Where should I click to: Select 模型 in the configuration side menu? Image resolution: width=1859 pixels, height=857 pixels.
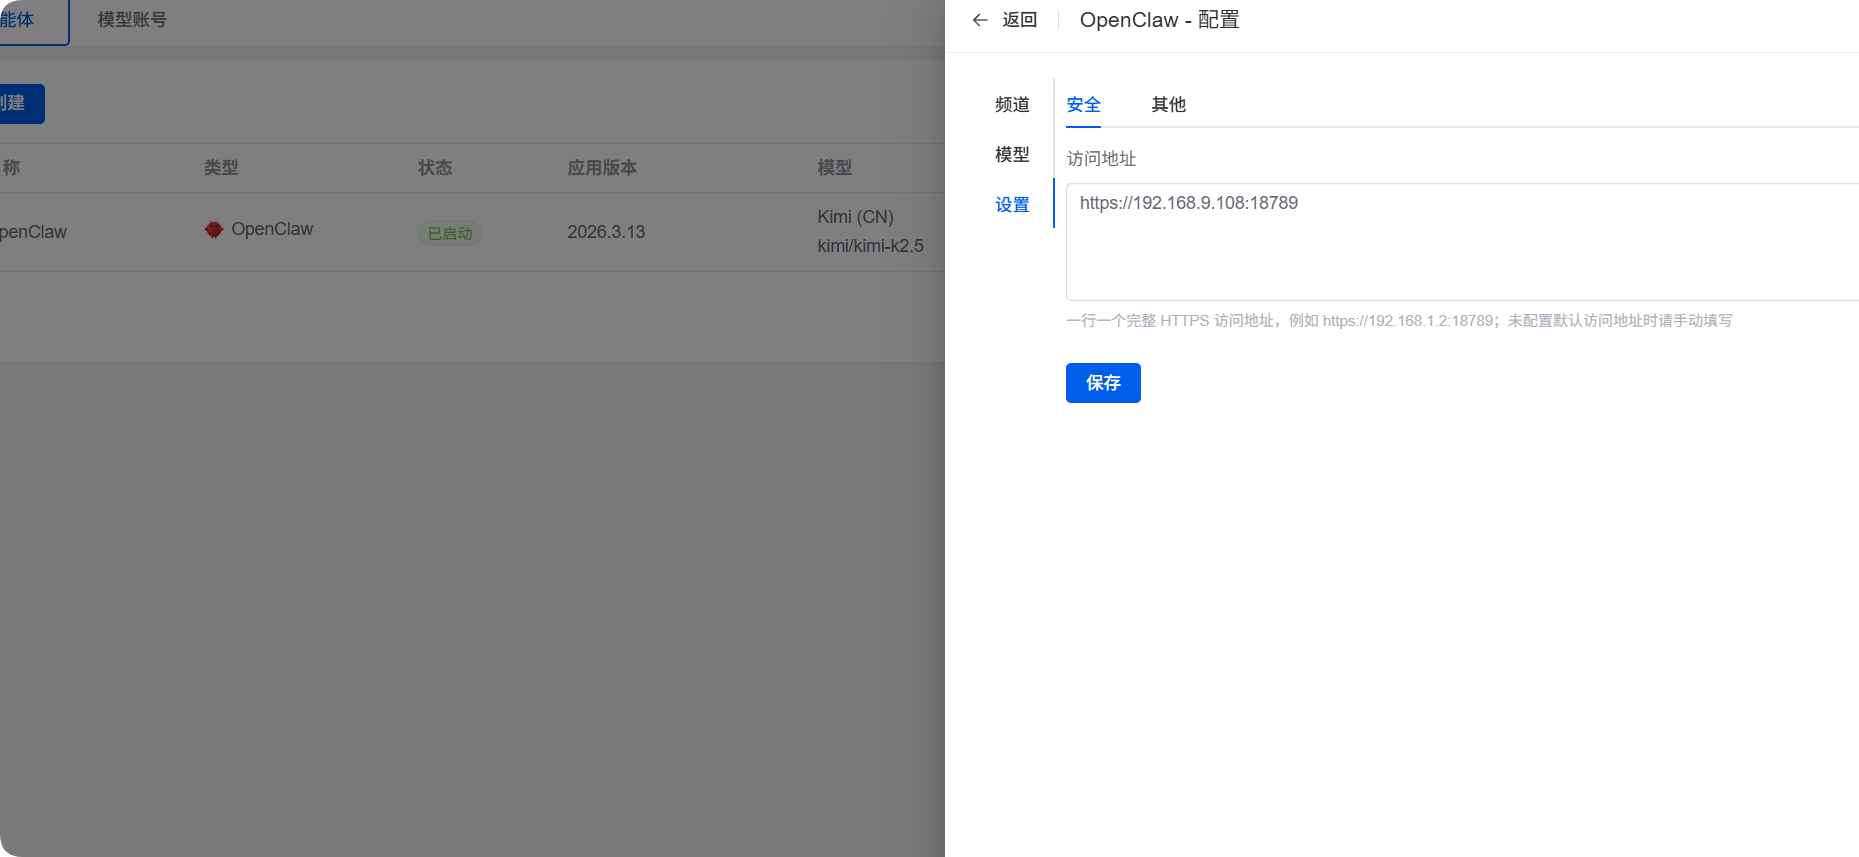[x=1012, y=154]
